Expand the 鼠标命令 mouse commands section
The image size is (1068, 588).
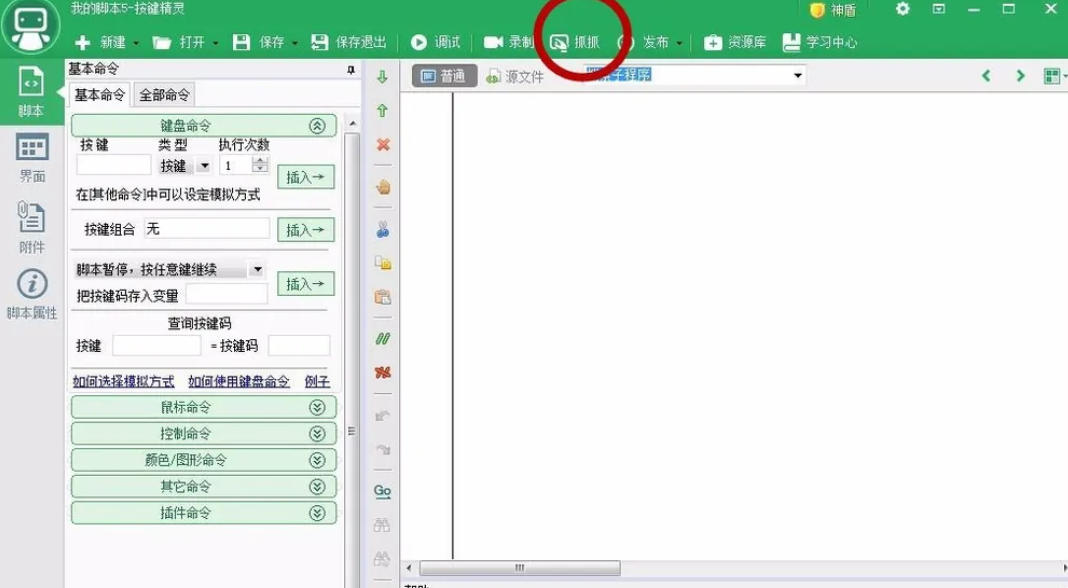tap(318, 407)
